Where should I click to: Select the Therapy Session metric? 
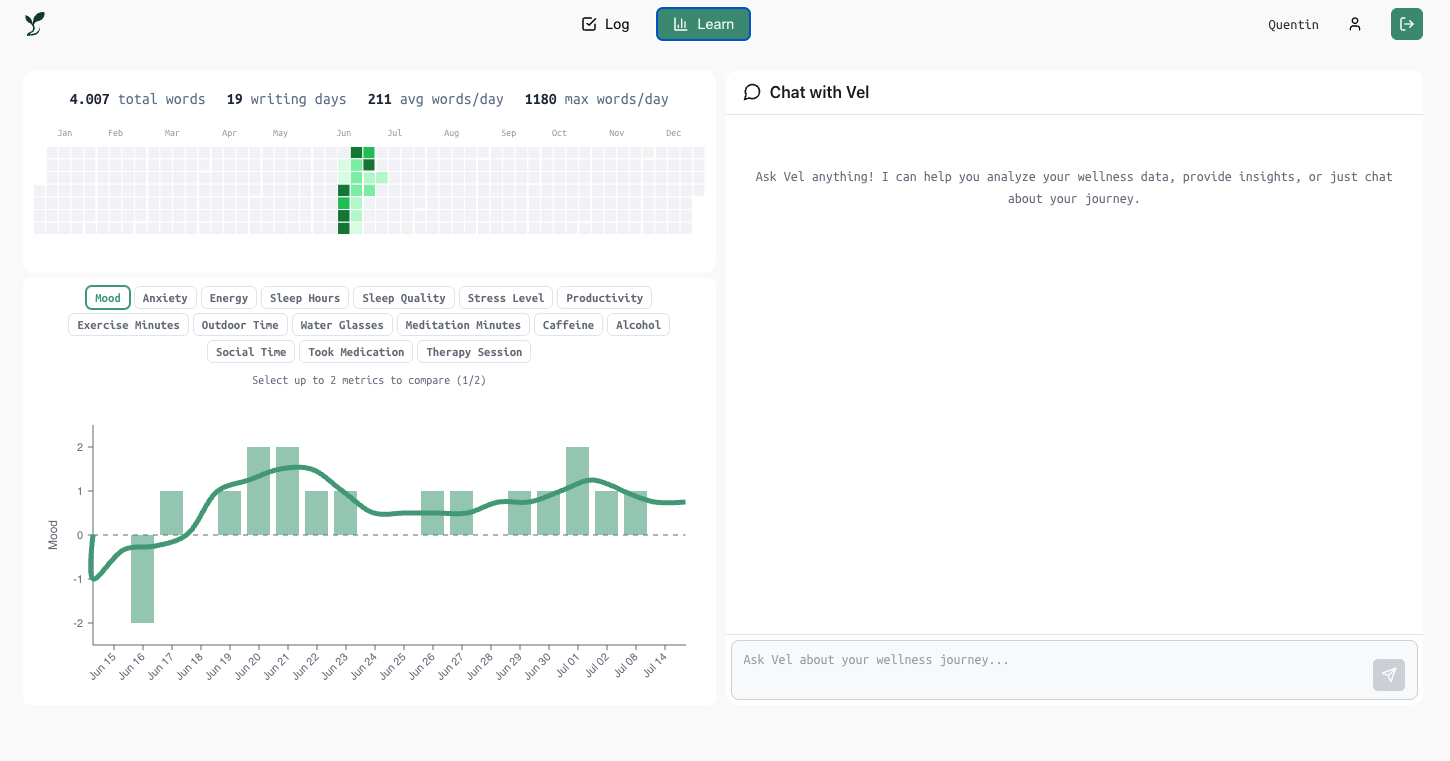coord(474,352)
